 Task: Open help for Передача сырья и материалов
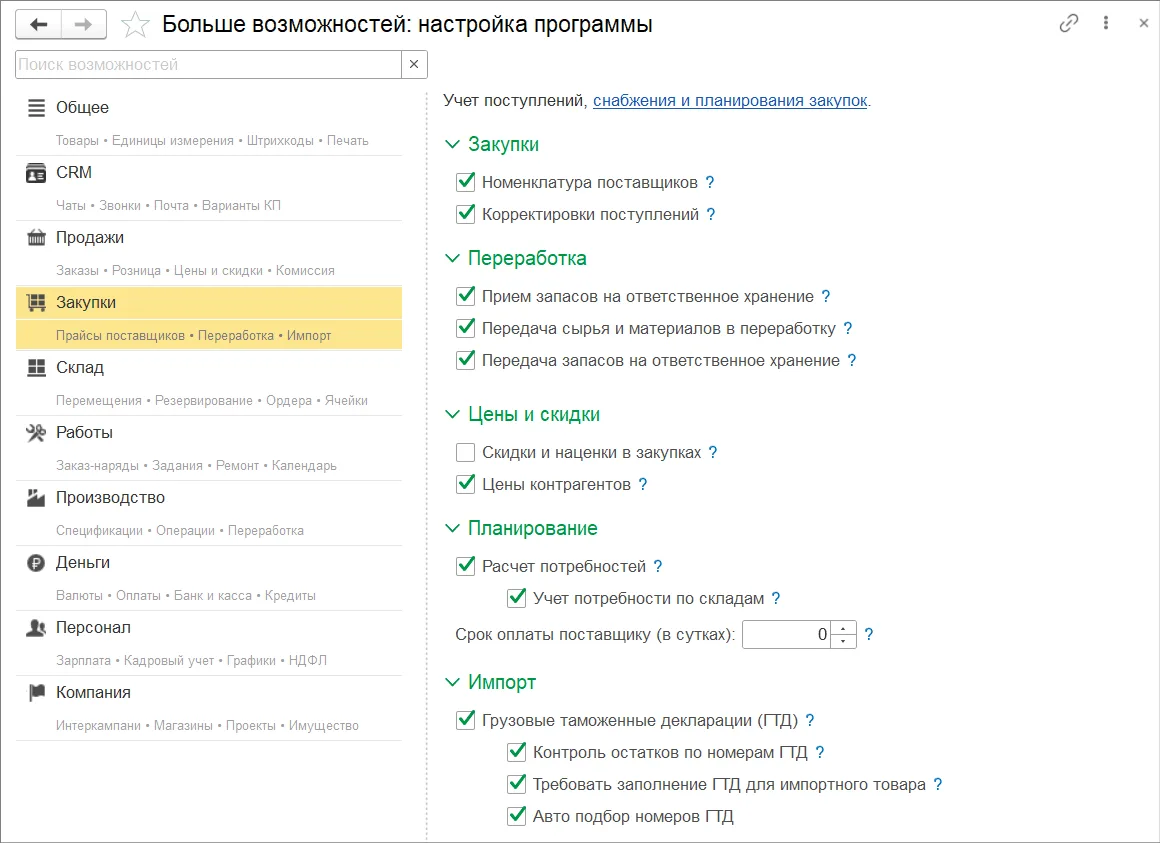(x=848, y=328)
